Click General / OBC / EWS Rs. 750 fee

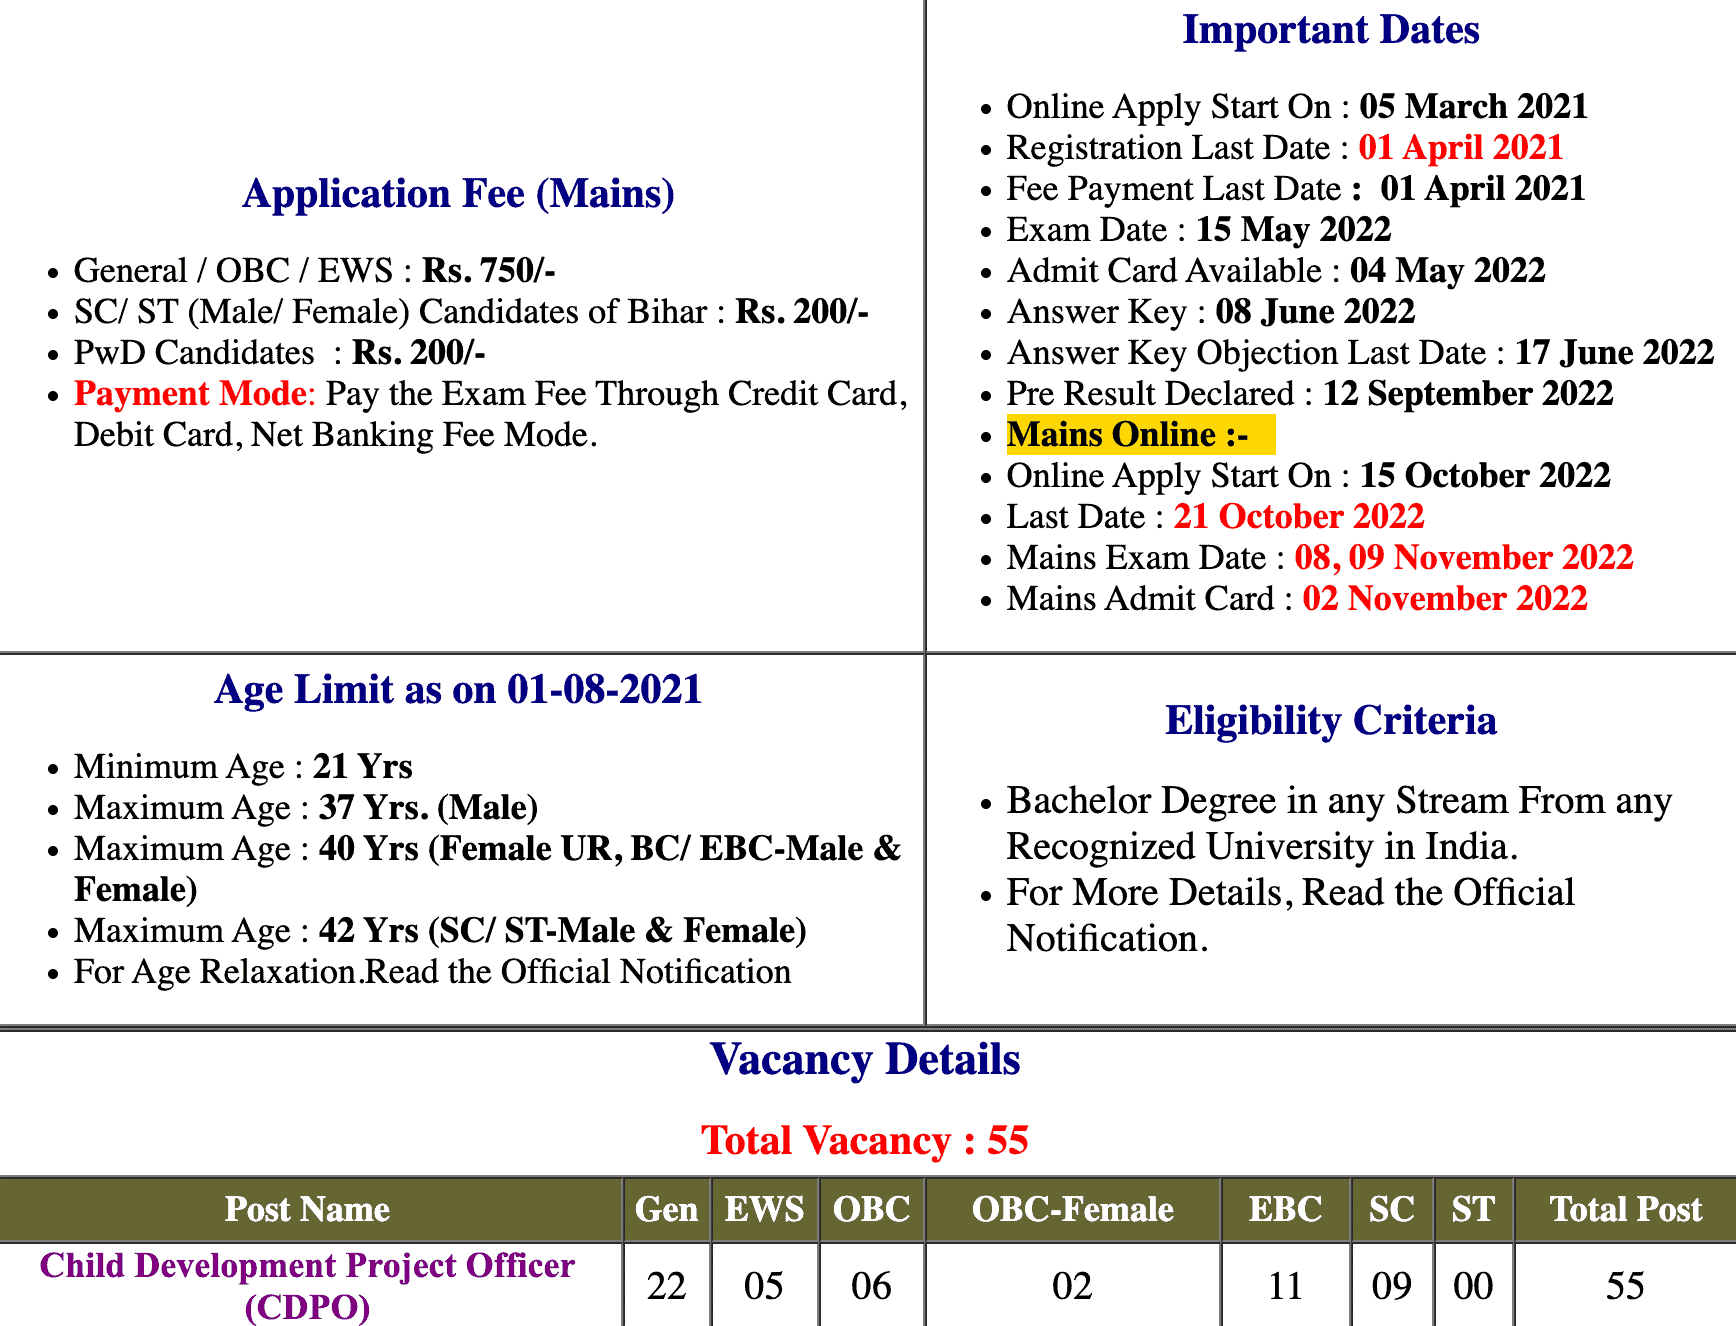coord(314,271)
